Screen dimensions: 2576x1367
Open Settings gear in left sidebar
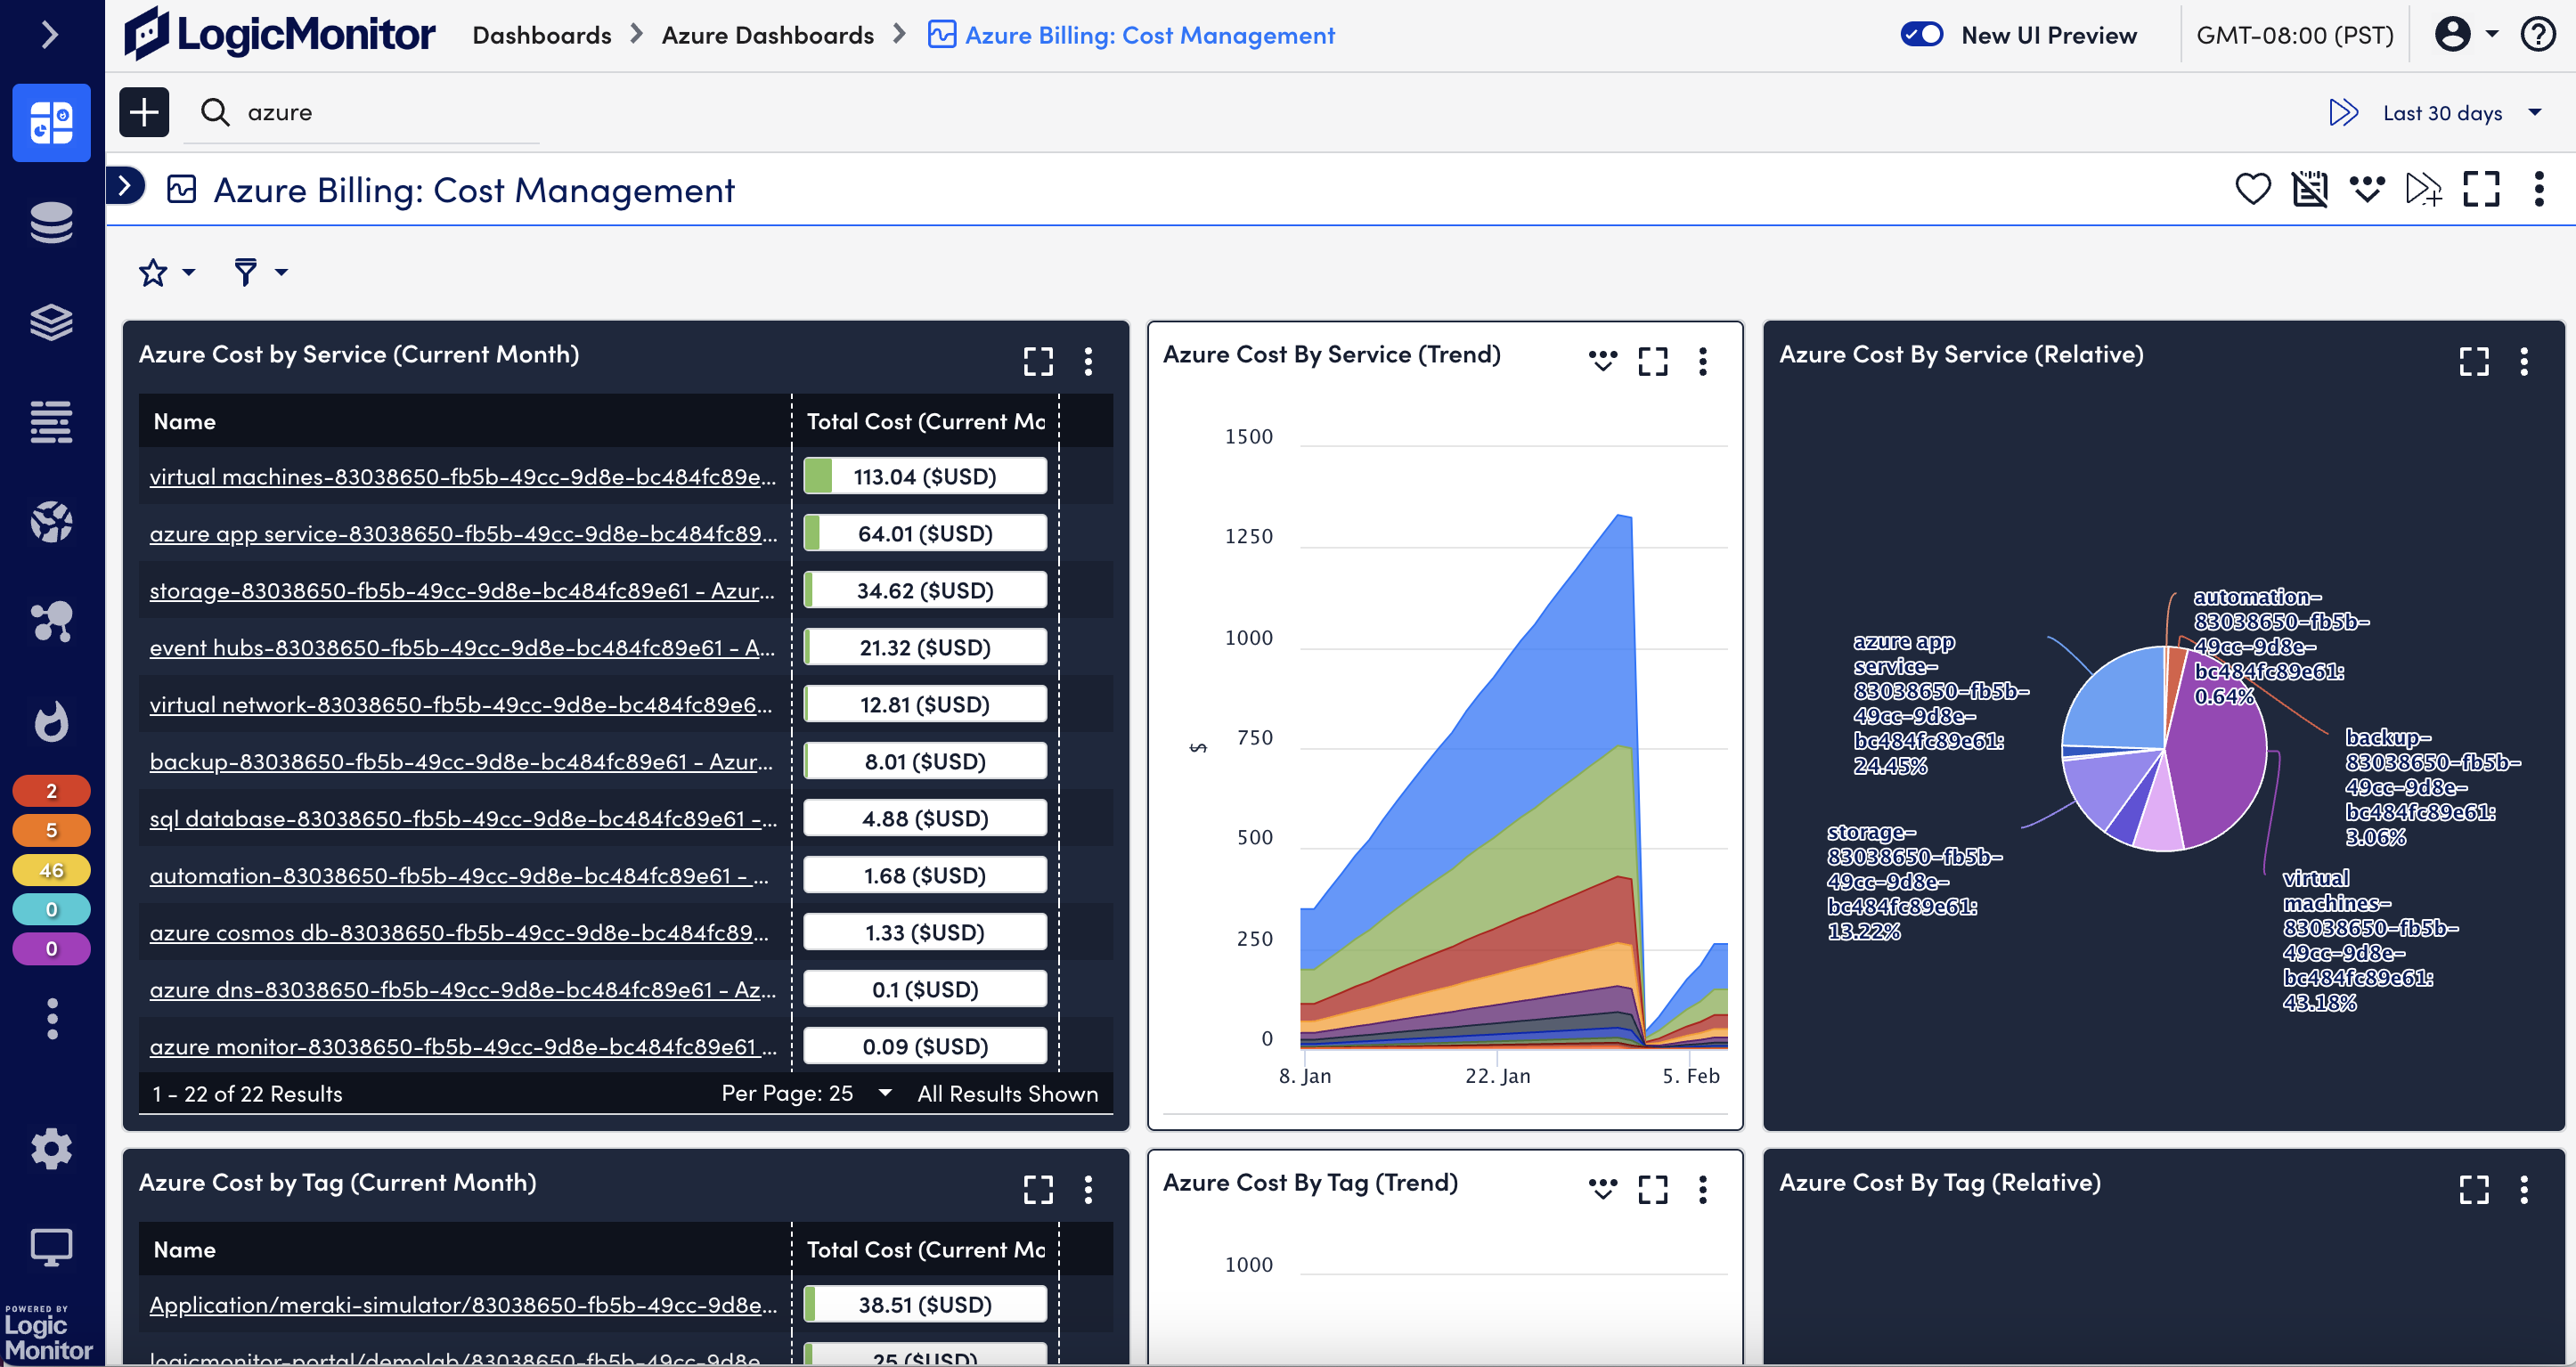51,1148
